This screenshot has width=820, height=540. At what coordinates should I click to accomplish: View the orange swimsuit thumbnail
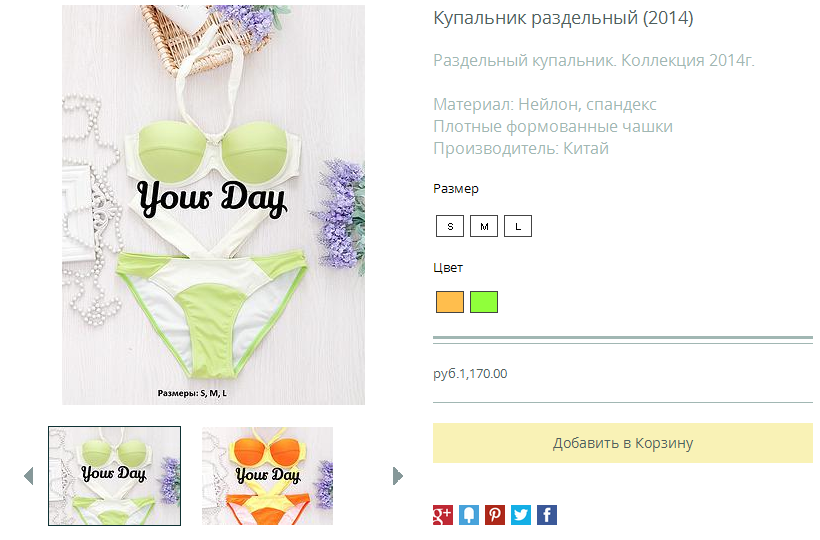(x=267, y=476)
